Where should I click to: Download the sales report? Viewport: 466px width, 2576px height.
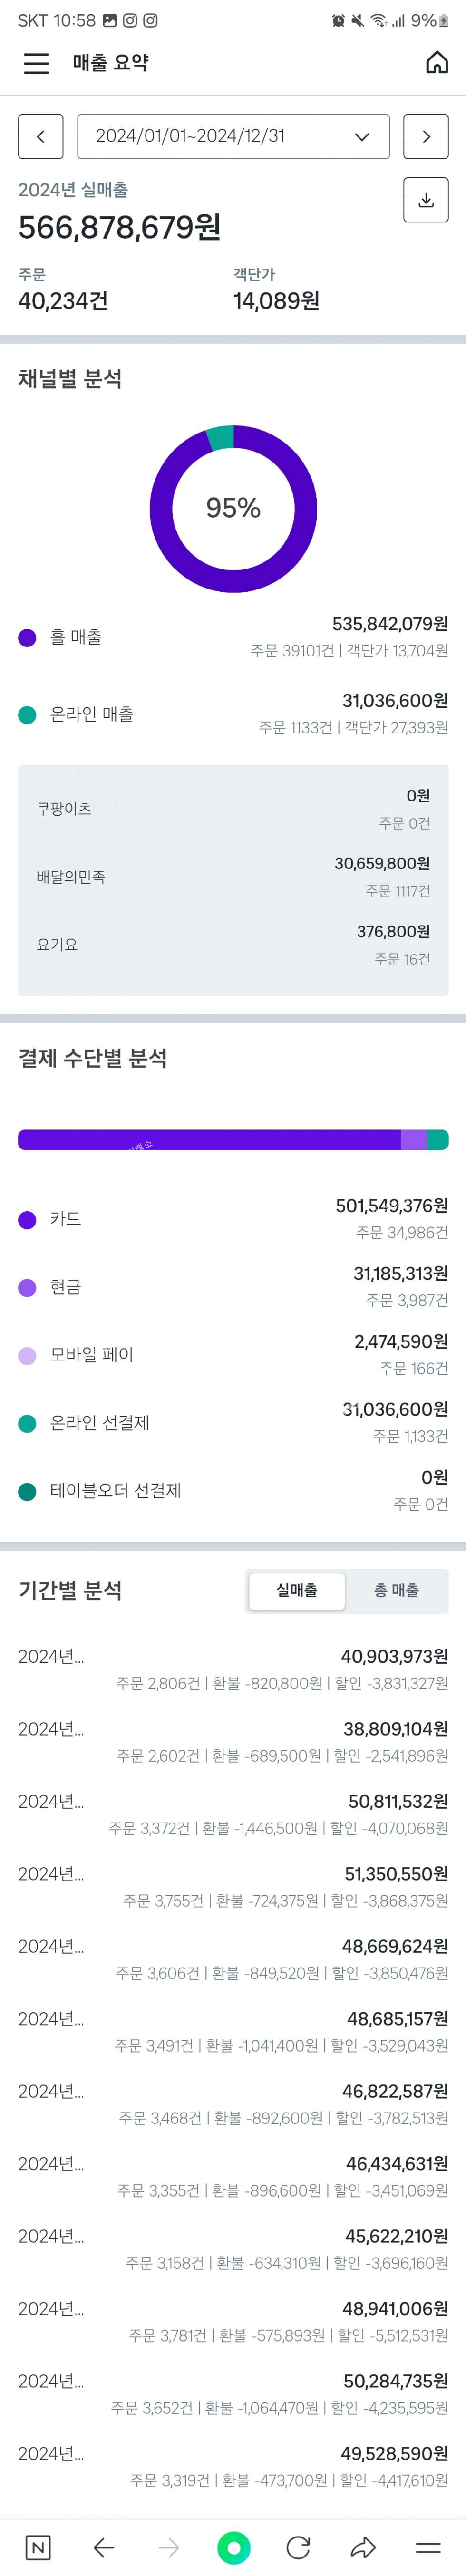coord(426,200)
